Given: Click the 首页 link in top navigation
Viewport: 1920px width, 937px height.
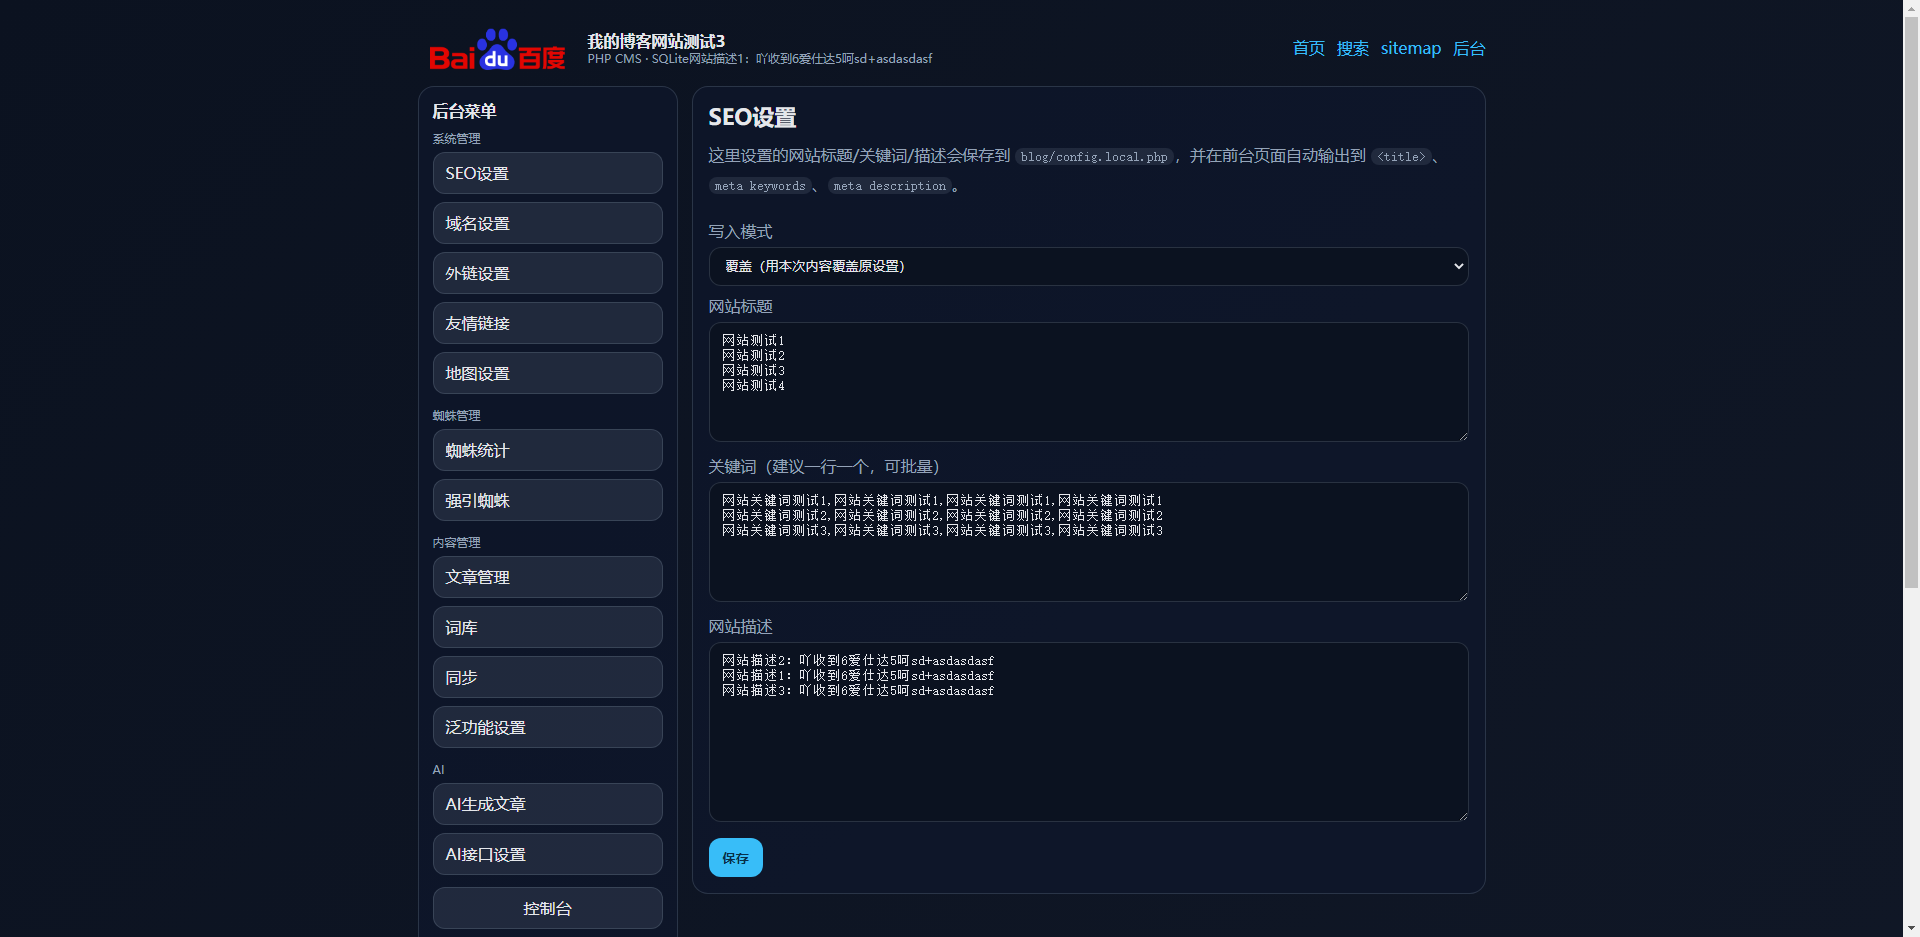Looking at the screenshot, I should tap(1308, 48).
